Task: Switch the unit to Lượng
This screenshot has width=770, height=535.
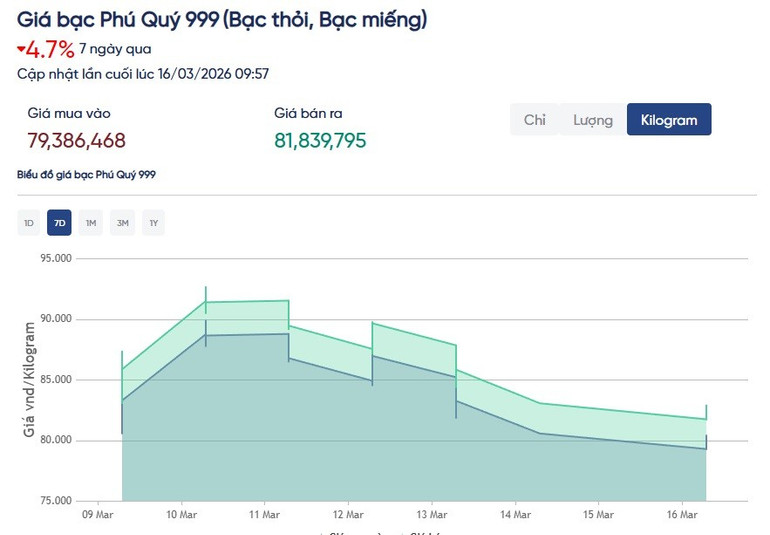Action: coord(592,120)
